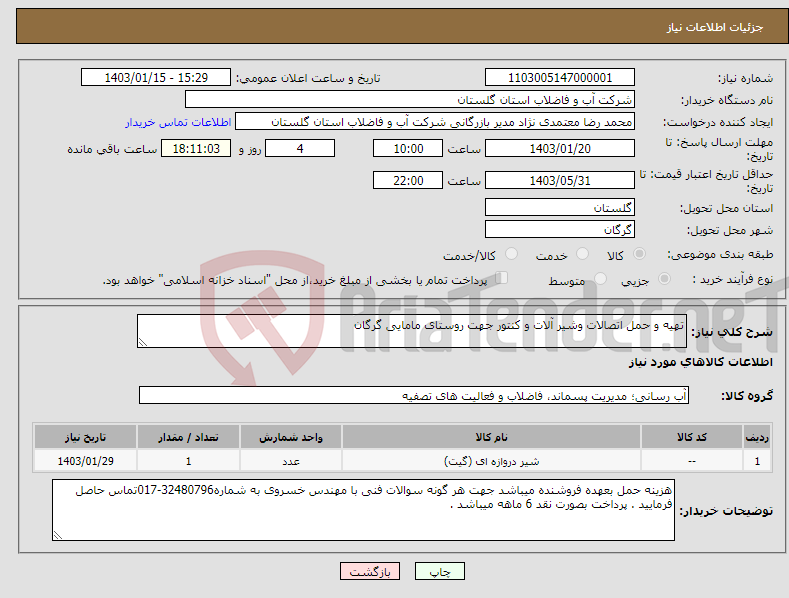Viewport: 789px width, 598px height.
Task: Click the چاپ (print) button
Action: 439,571
